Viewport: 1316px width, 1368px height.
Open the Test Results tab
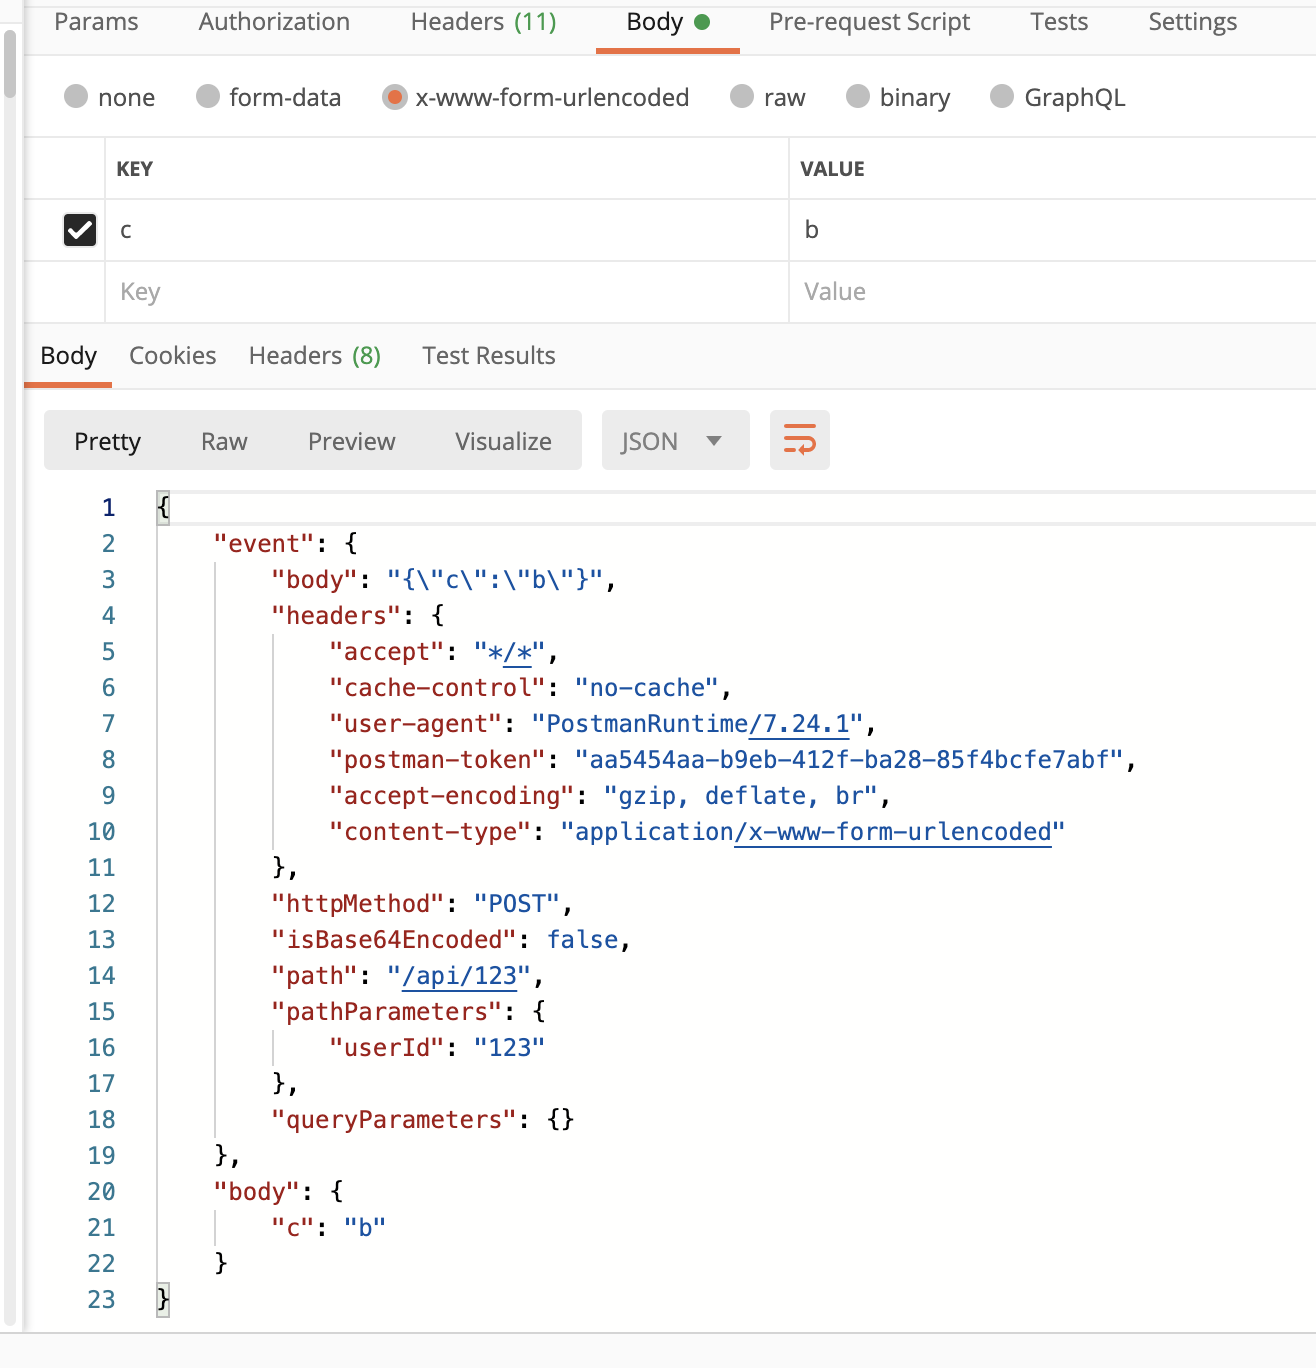(x=488, y=356)
